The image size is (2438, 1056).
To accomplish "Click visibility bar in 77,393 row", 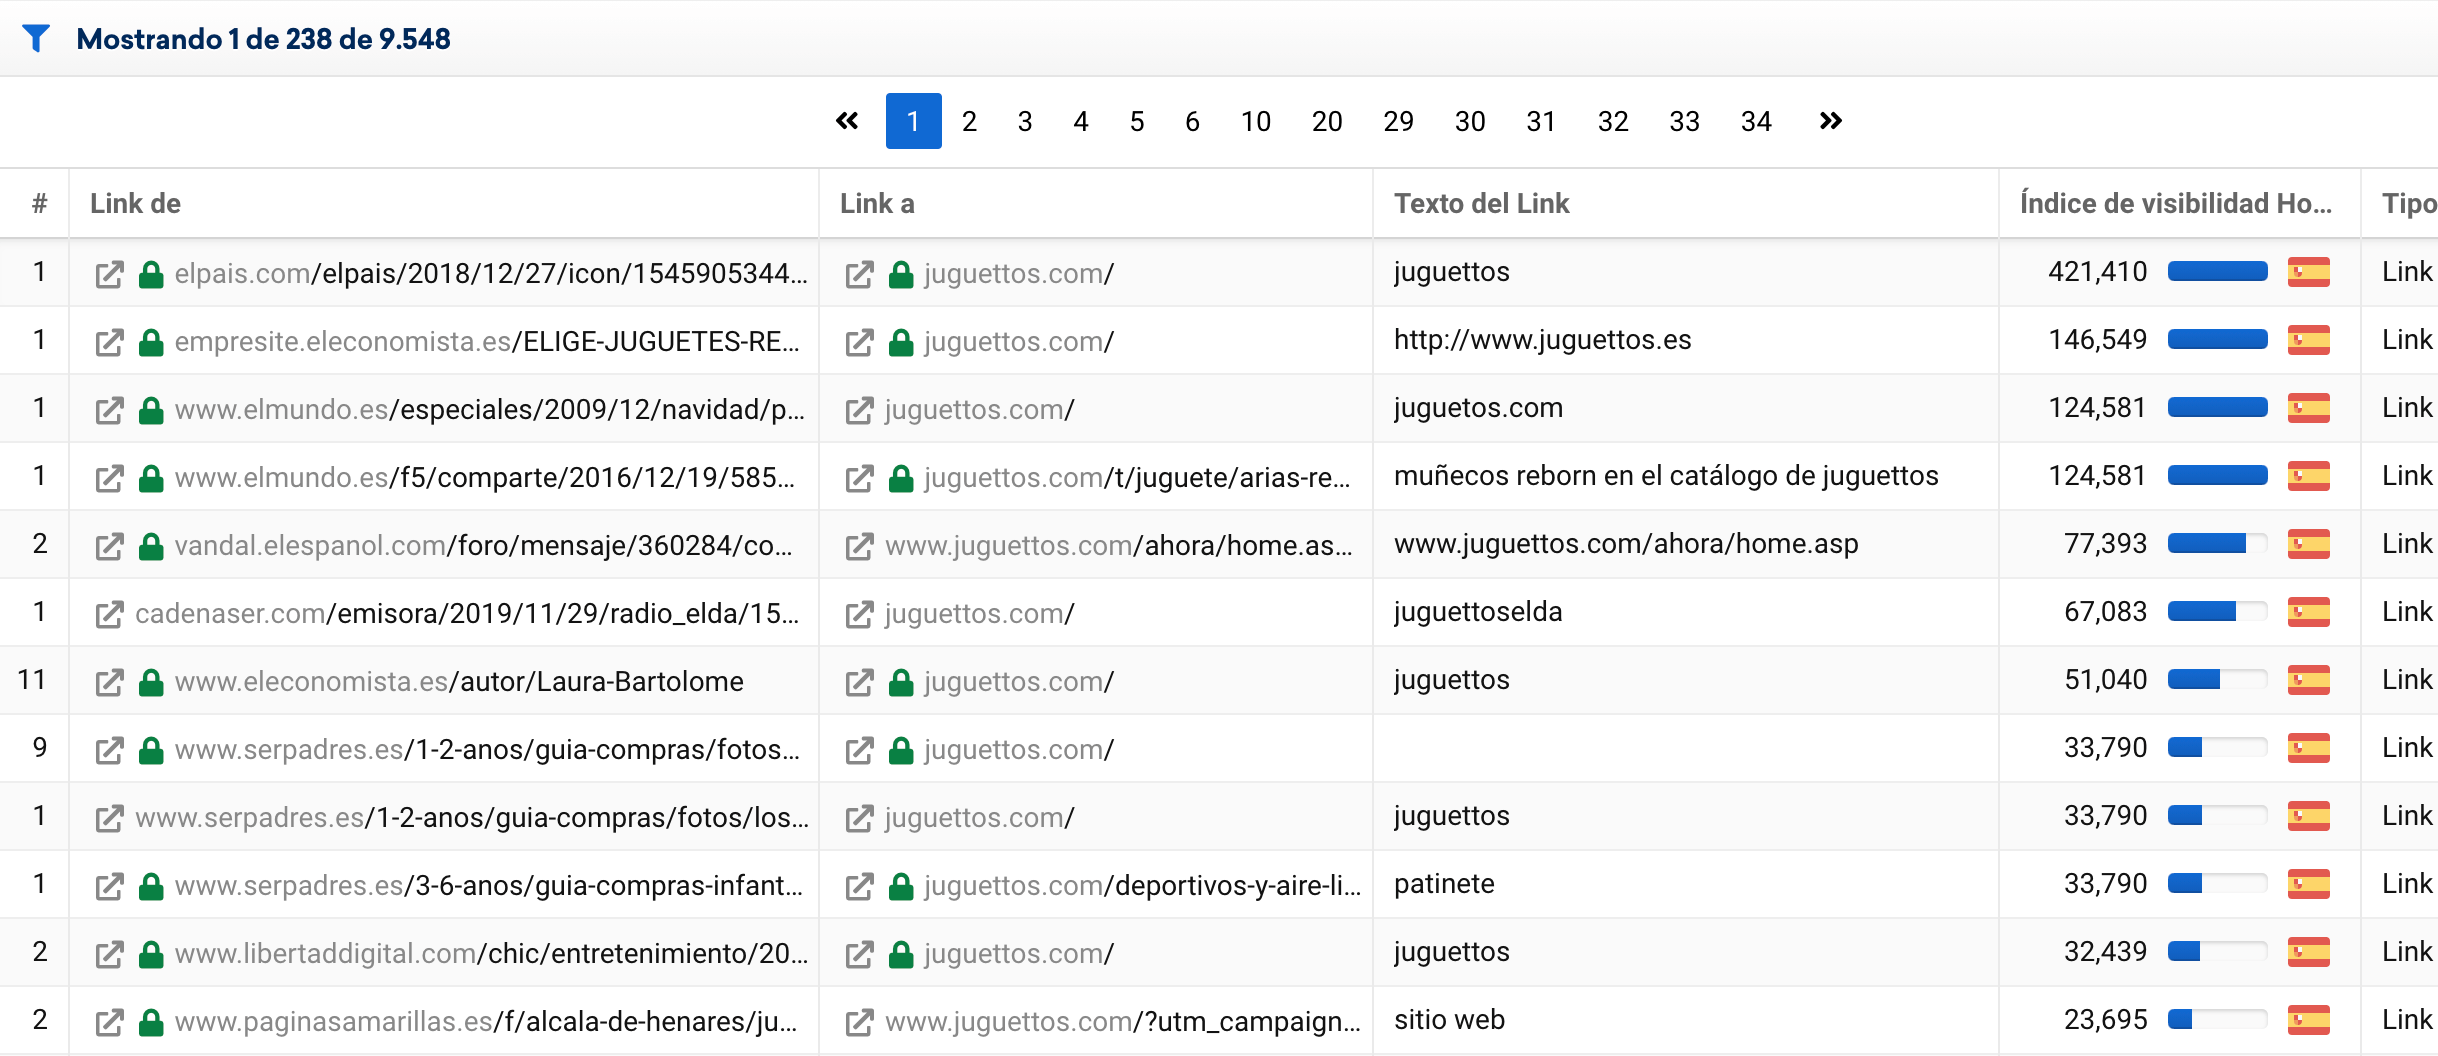I will (x=2217, y=544).
